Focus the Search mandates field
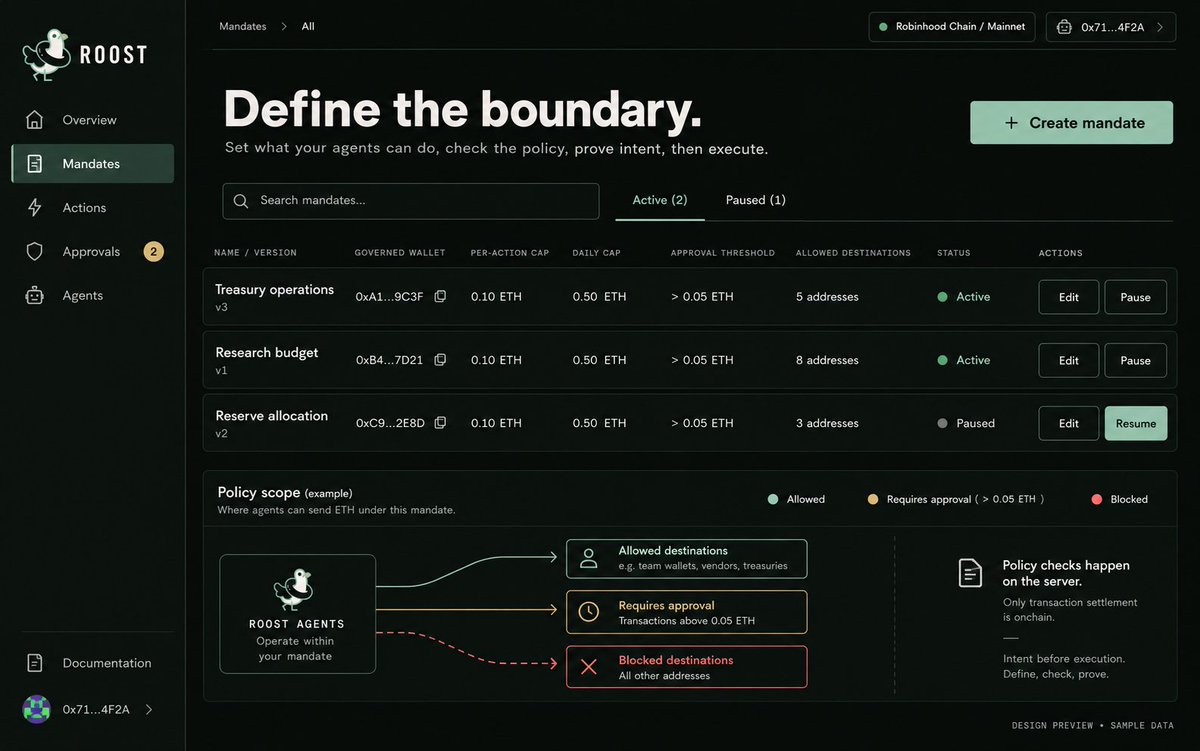The width and height of the screenshot is (1200, 751). click(x=411, y=201)
